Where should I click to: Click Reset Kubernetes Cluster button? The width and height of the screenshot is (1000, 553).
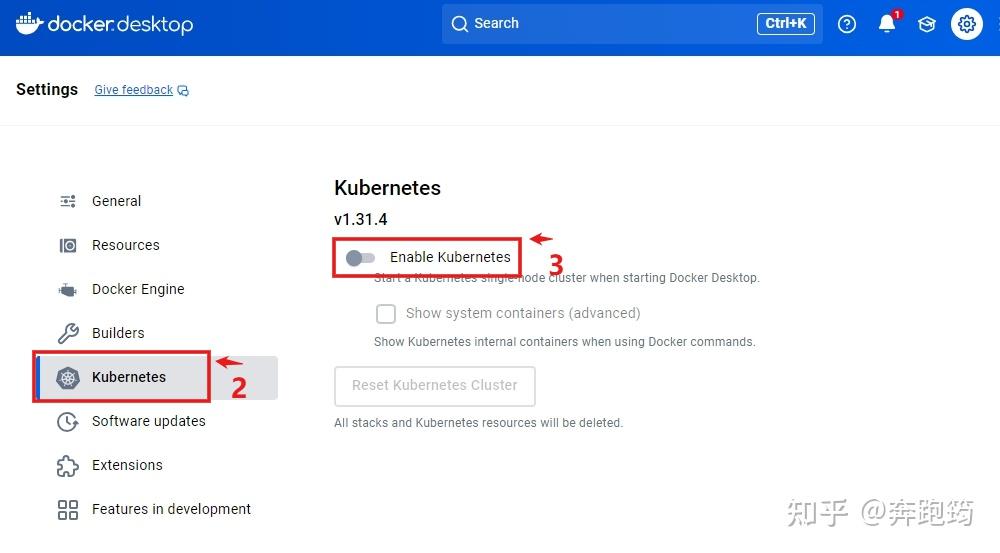coord(434,386)
